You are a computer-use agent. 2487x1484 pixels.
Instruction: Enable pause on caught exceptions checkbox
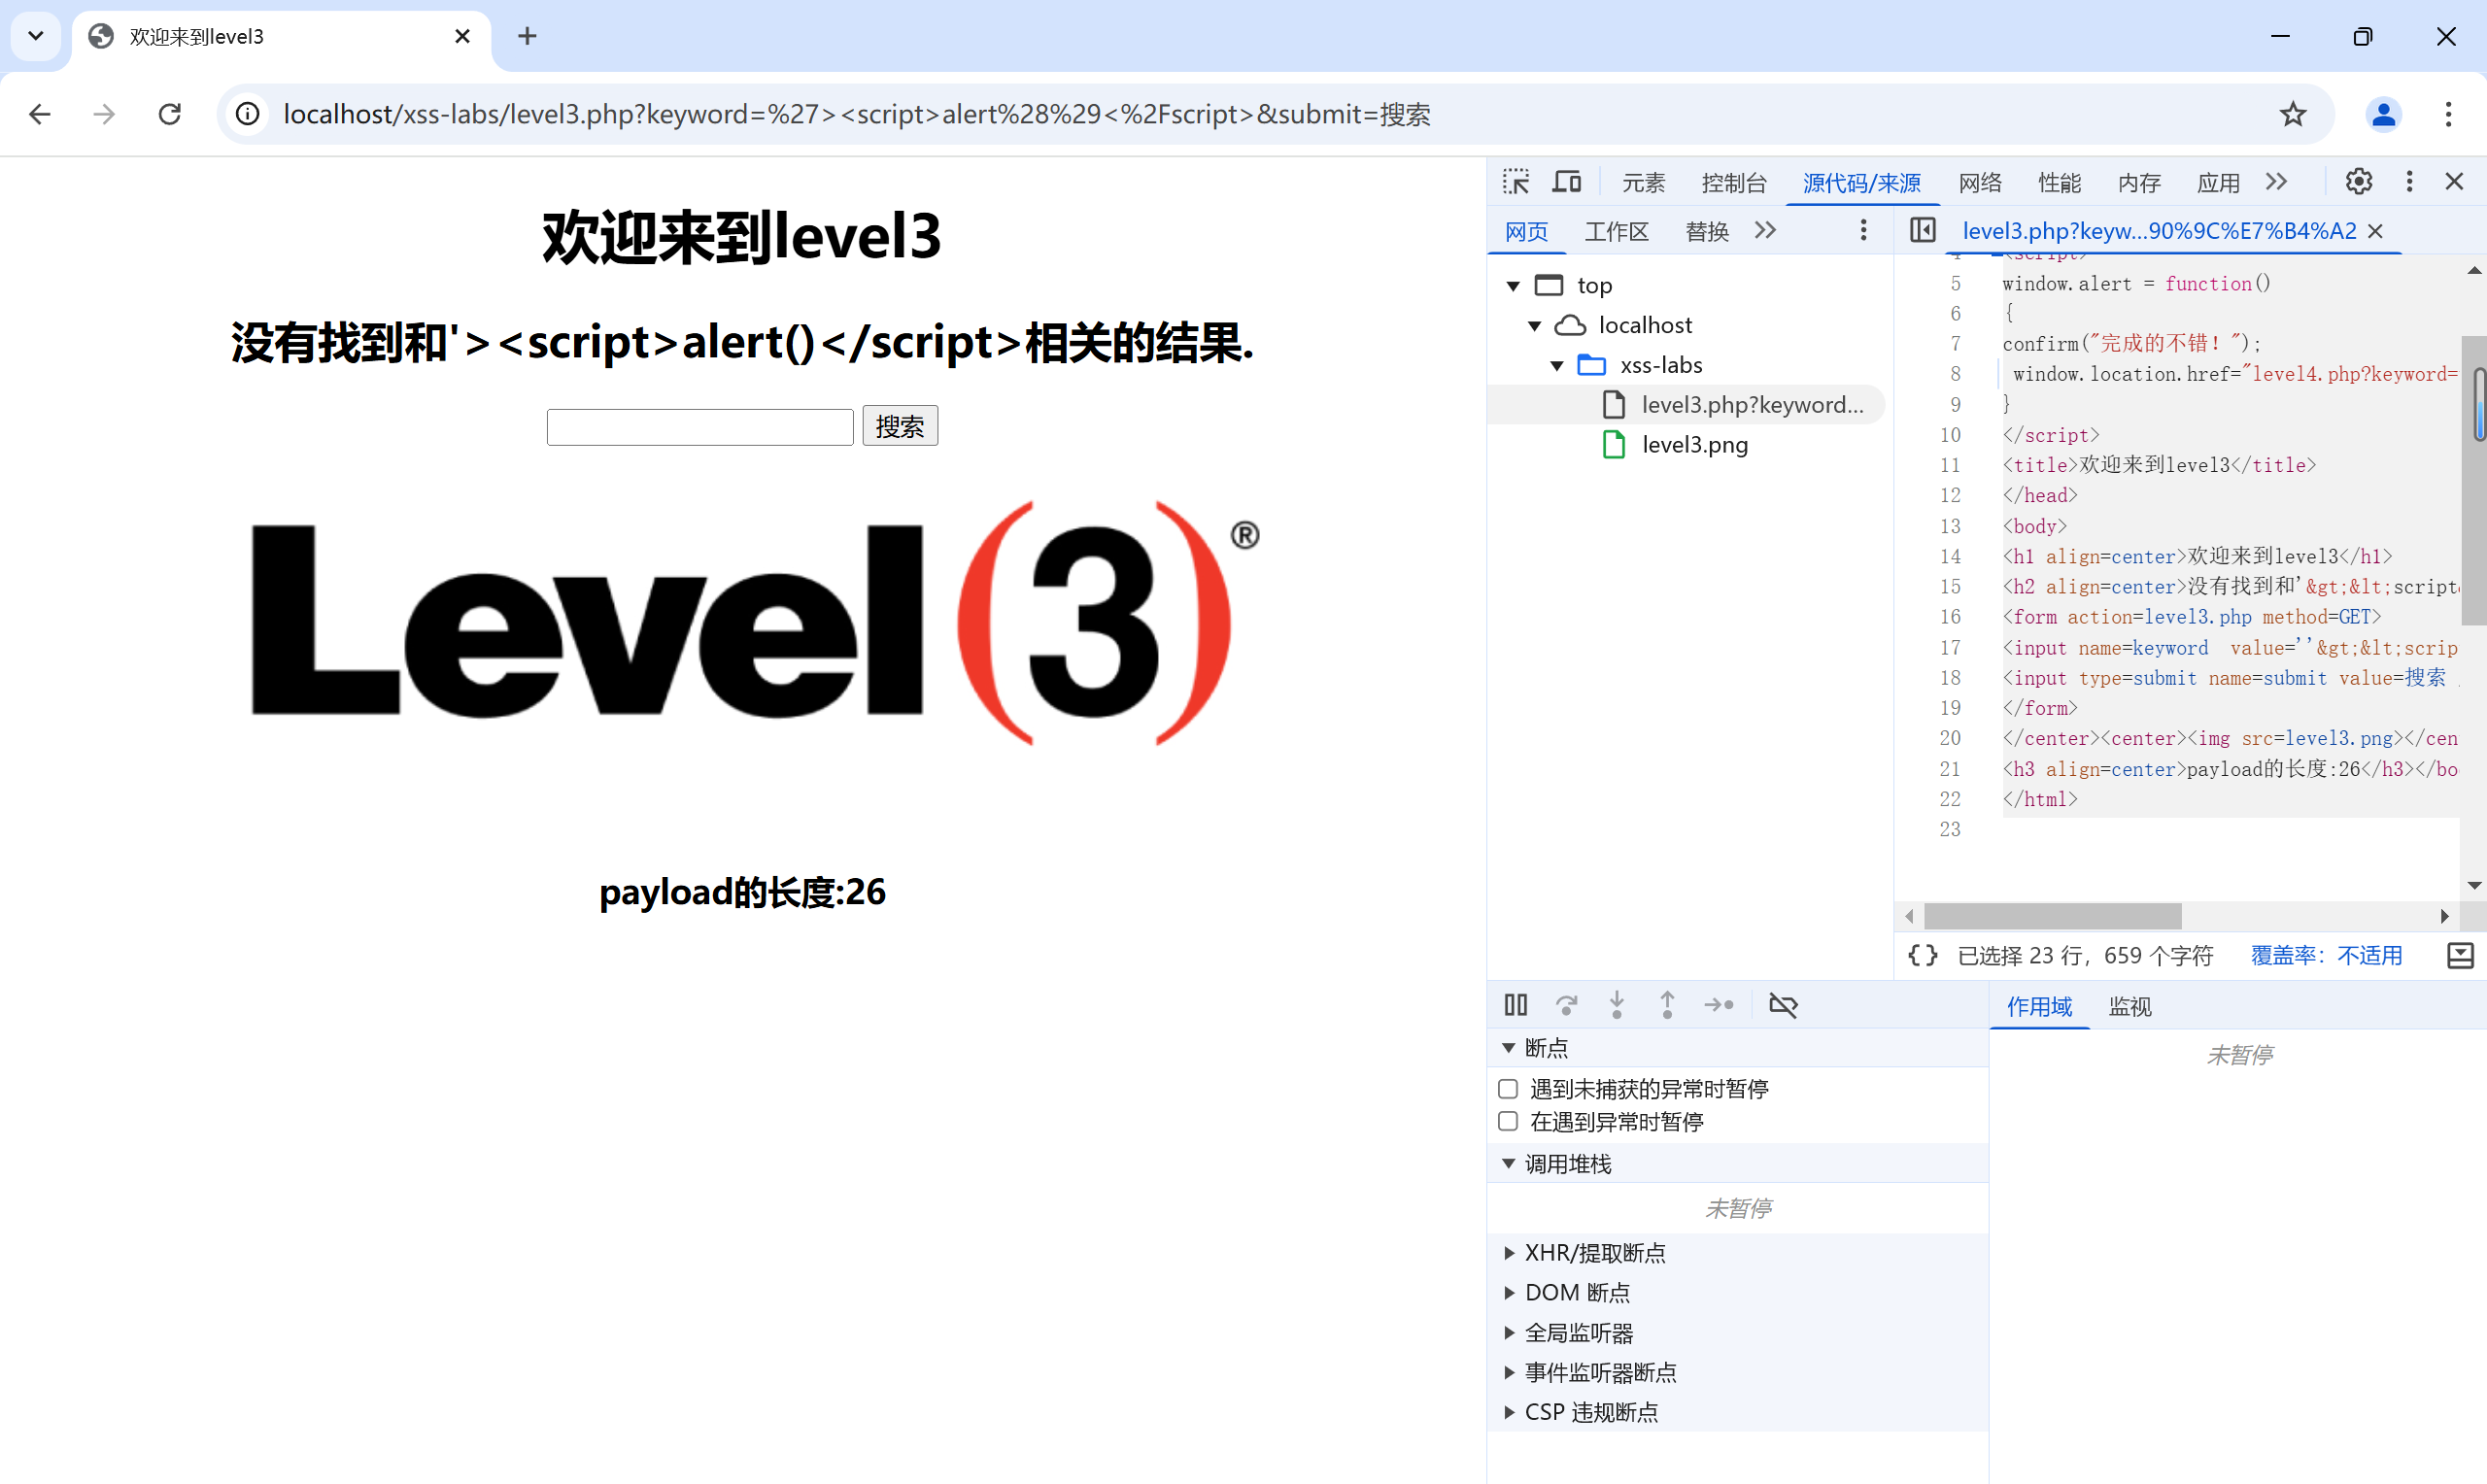pyautogui.click(x=1508, y=1122)
